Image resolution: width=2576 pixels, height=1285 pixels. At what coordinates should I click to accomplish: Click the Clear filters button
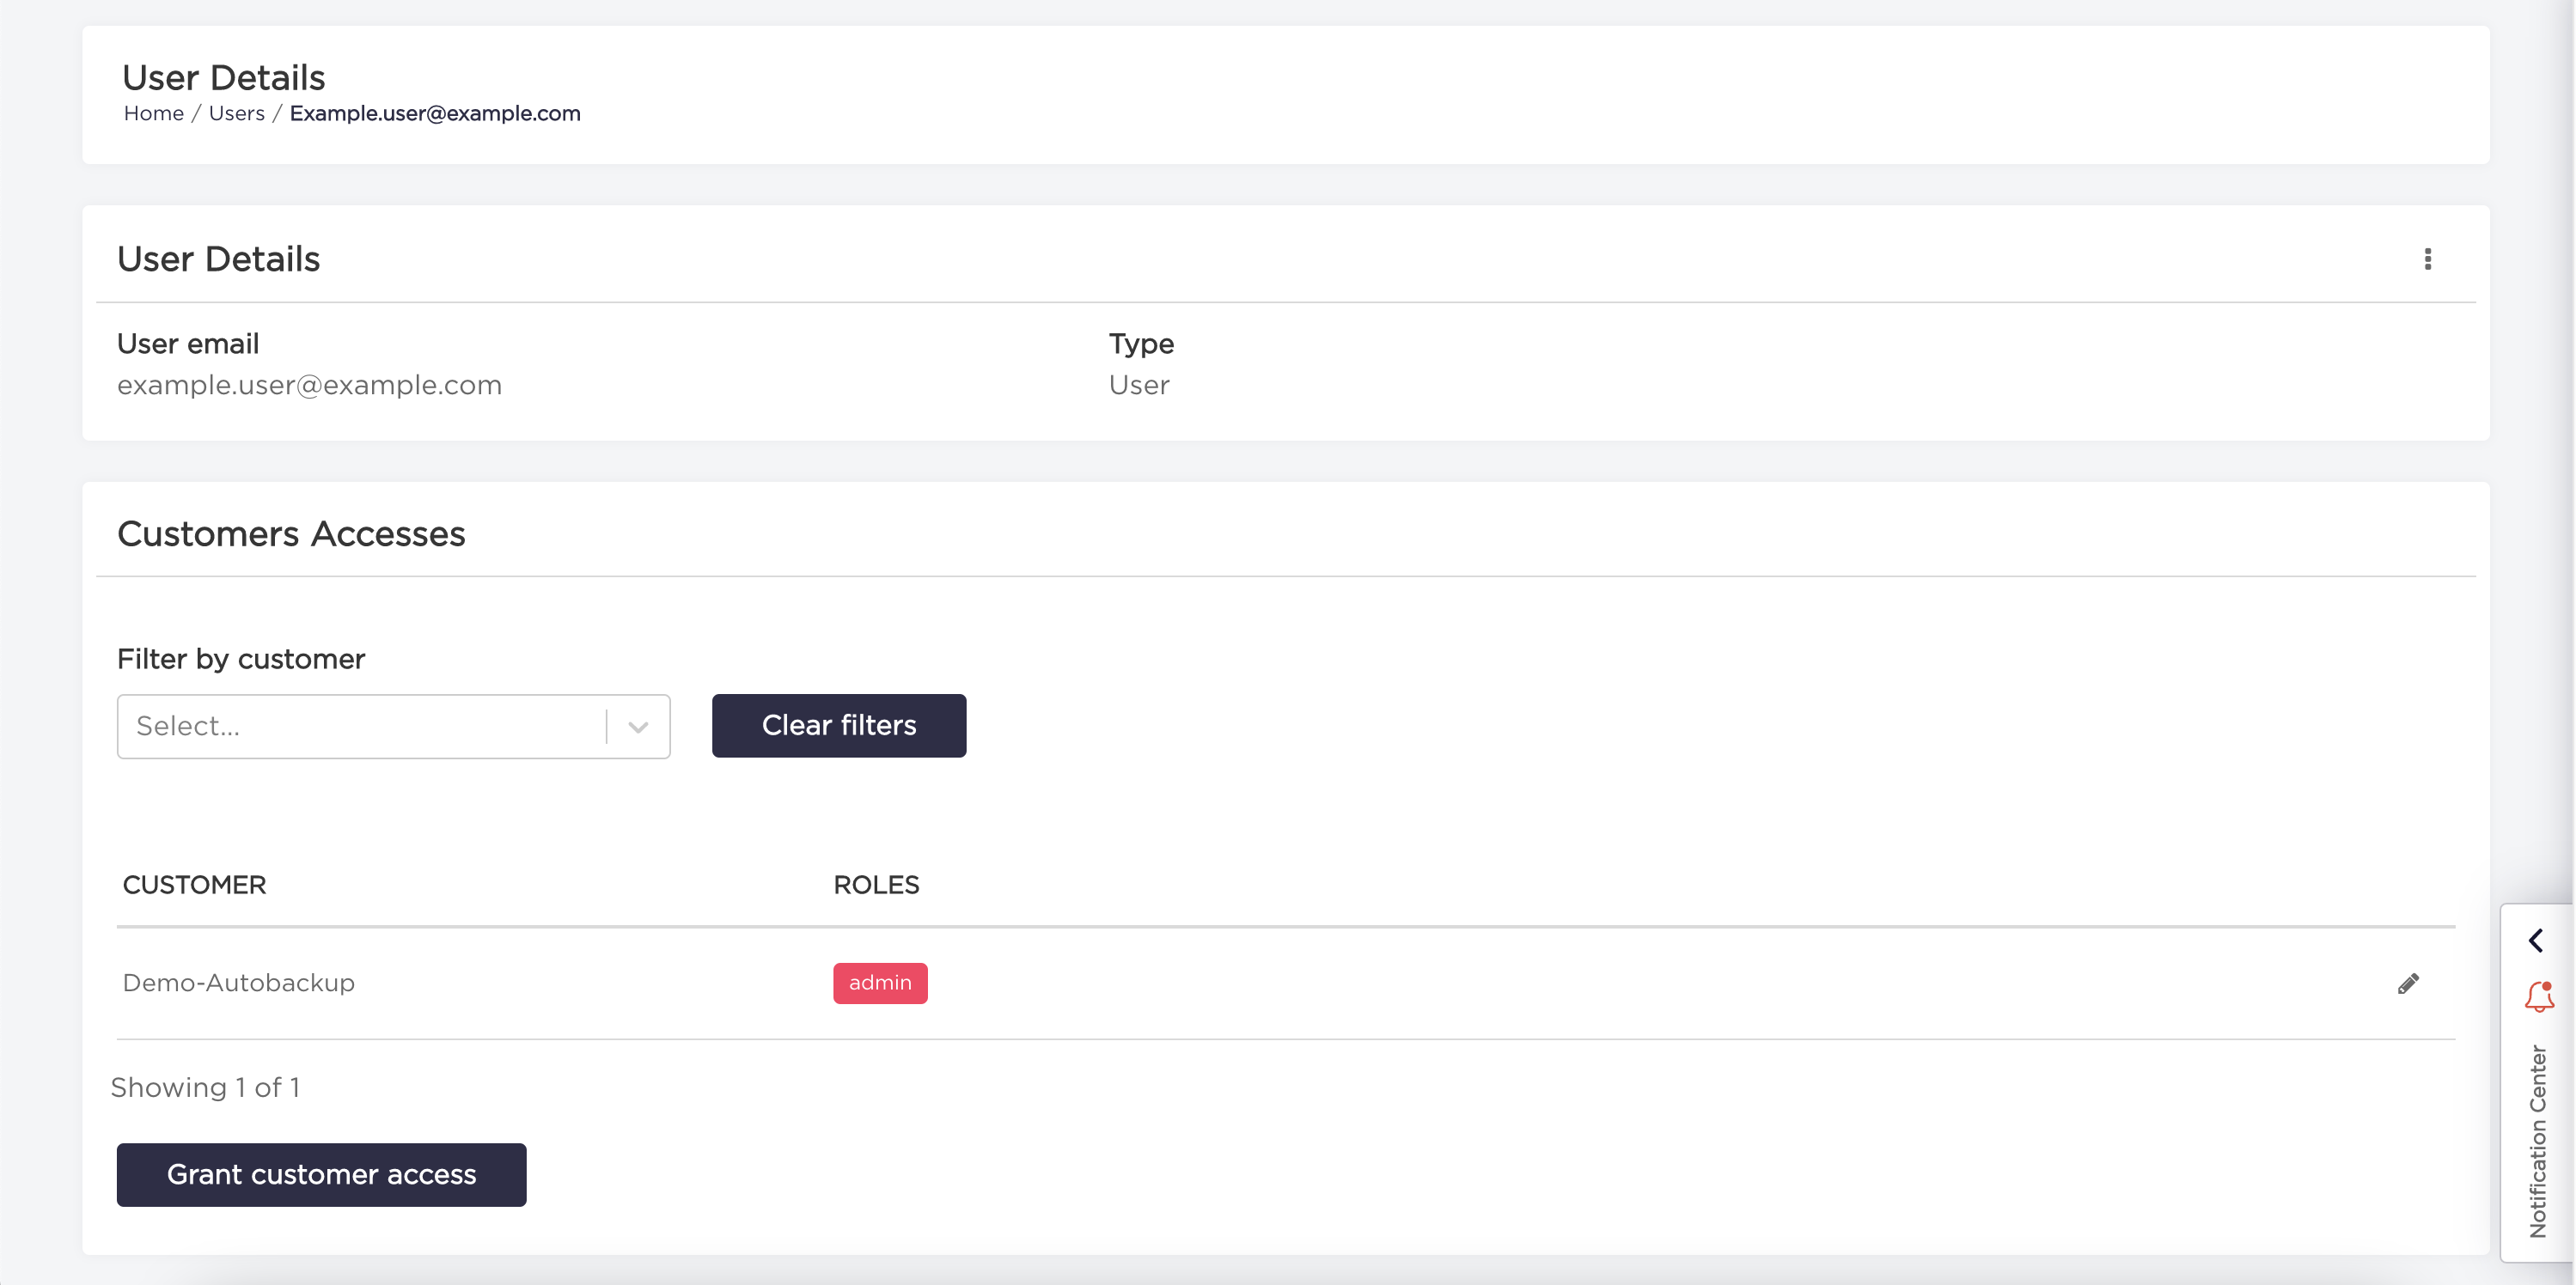[x=839, y=725]
